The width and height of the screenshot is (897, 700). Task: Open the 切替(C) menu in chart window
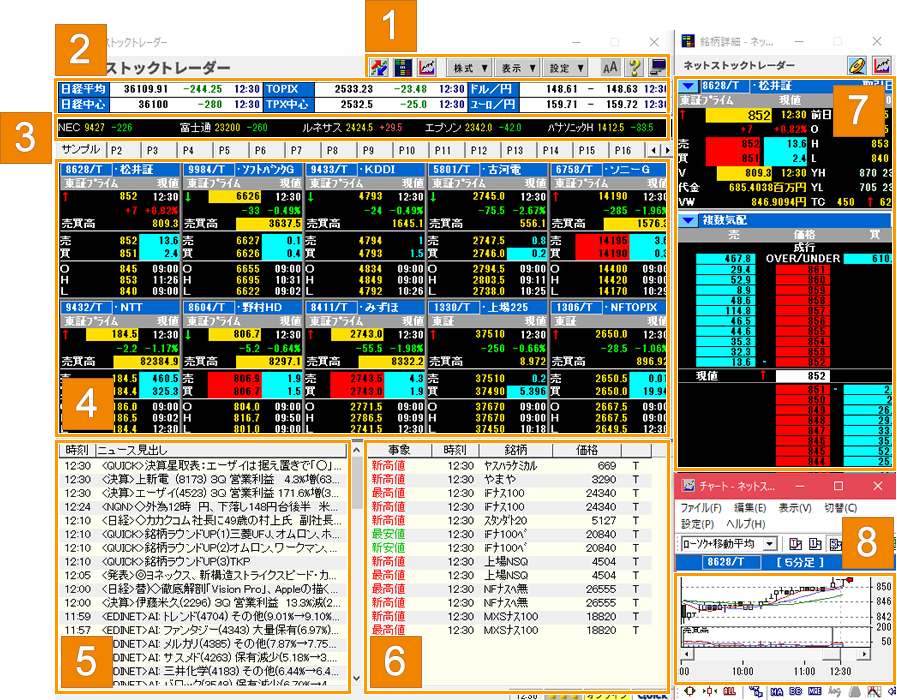(840, 508)
